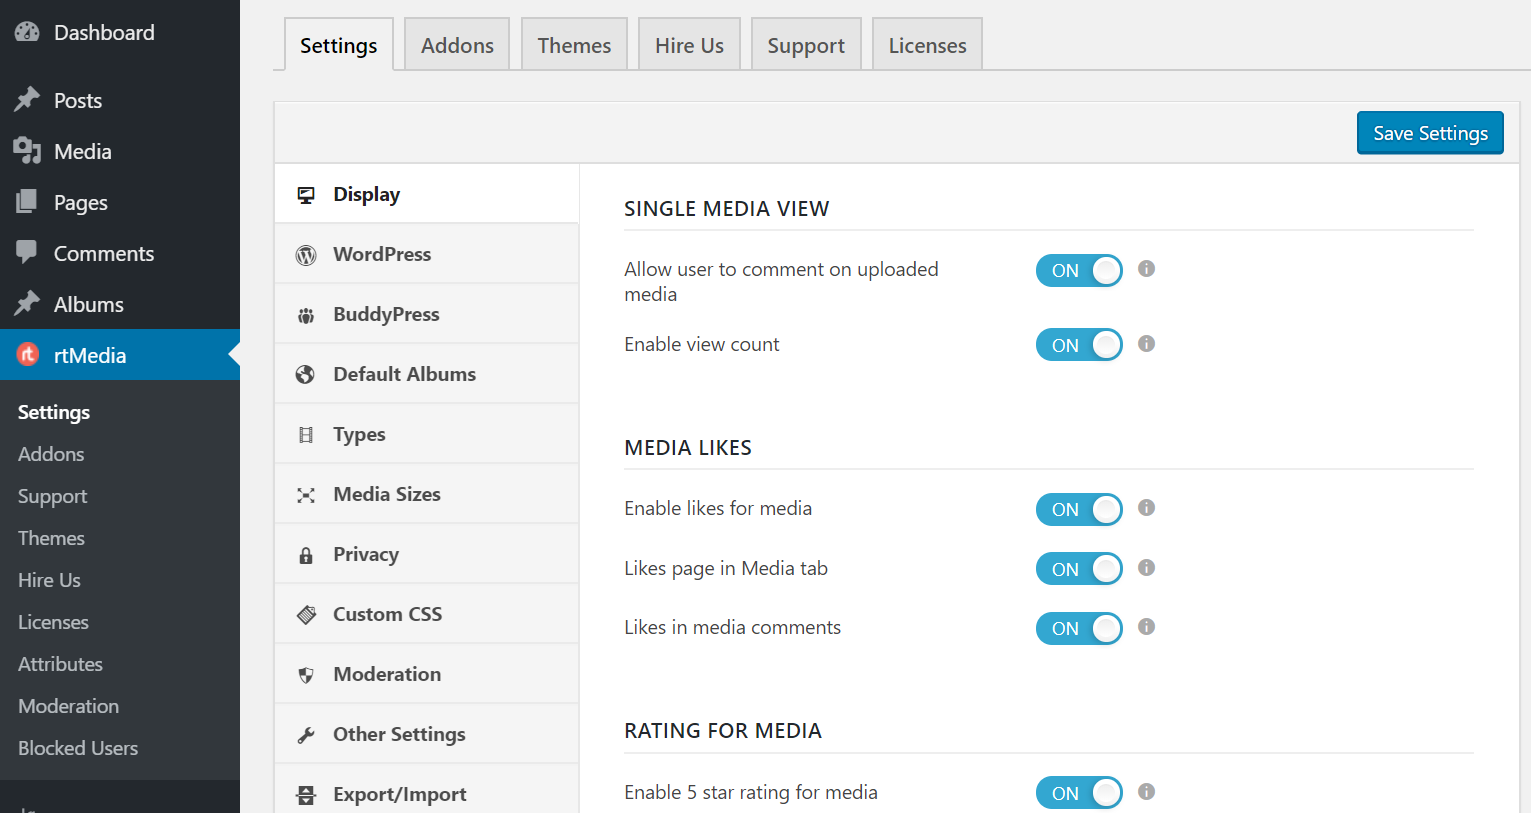Navigate to Comments in the dashboard sidebar
The height and width of the screenshot is (813, 1531).
pyautogui.click(x=103, y=253)
